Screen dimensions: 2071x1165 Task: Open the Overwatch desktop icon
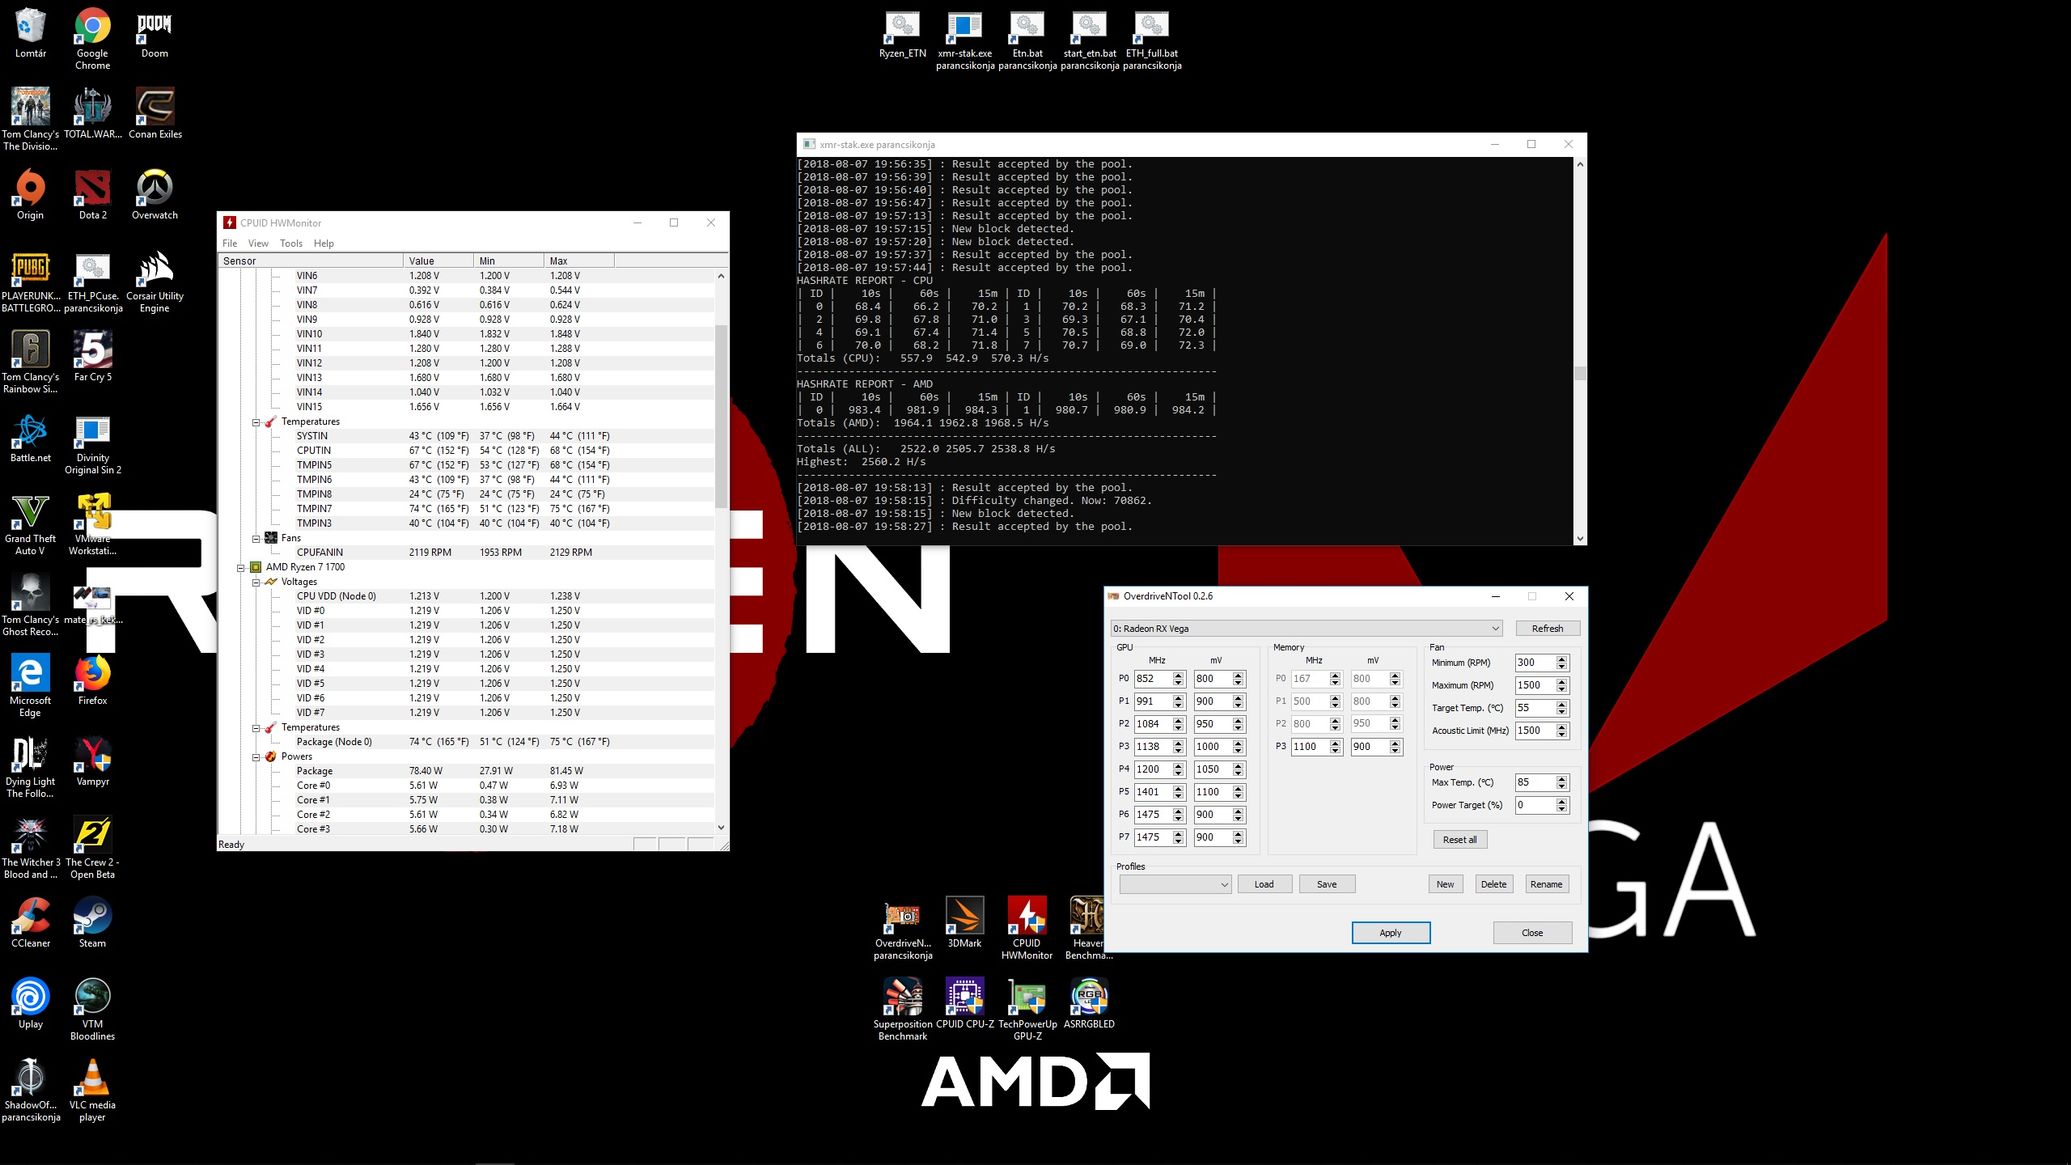click(154, 196)
